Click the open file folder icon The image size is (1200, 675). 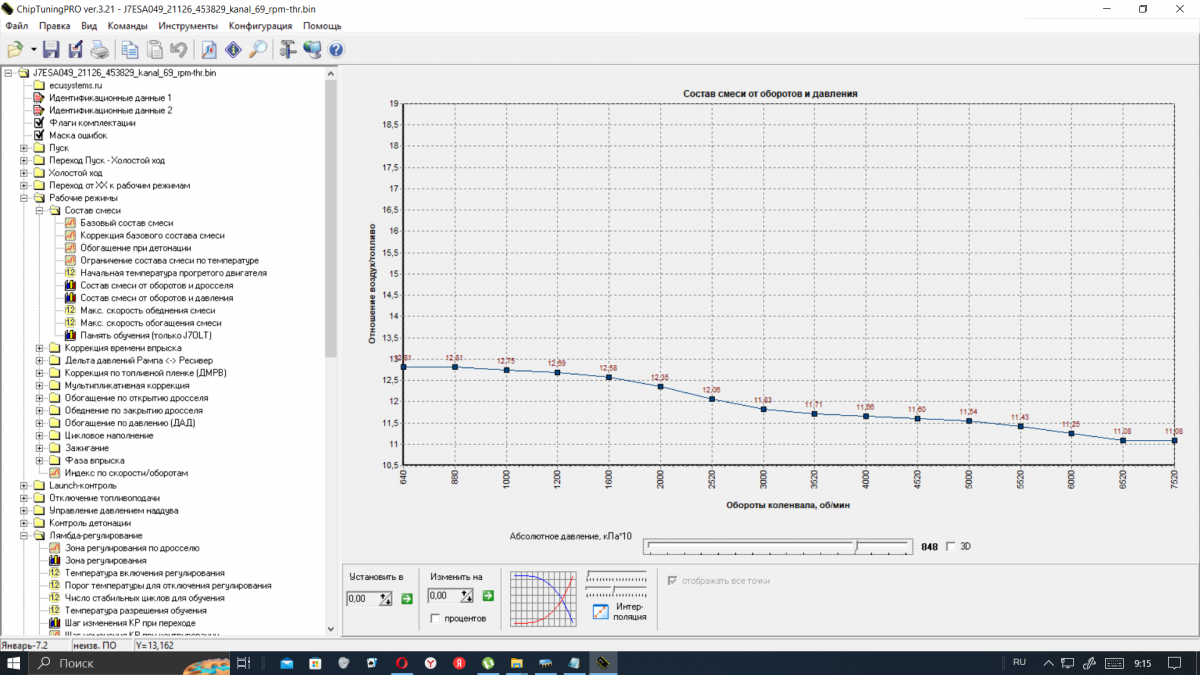point(14,49)
